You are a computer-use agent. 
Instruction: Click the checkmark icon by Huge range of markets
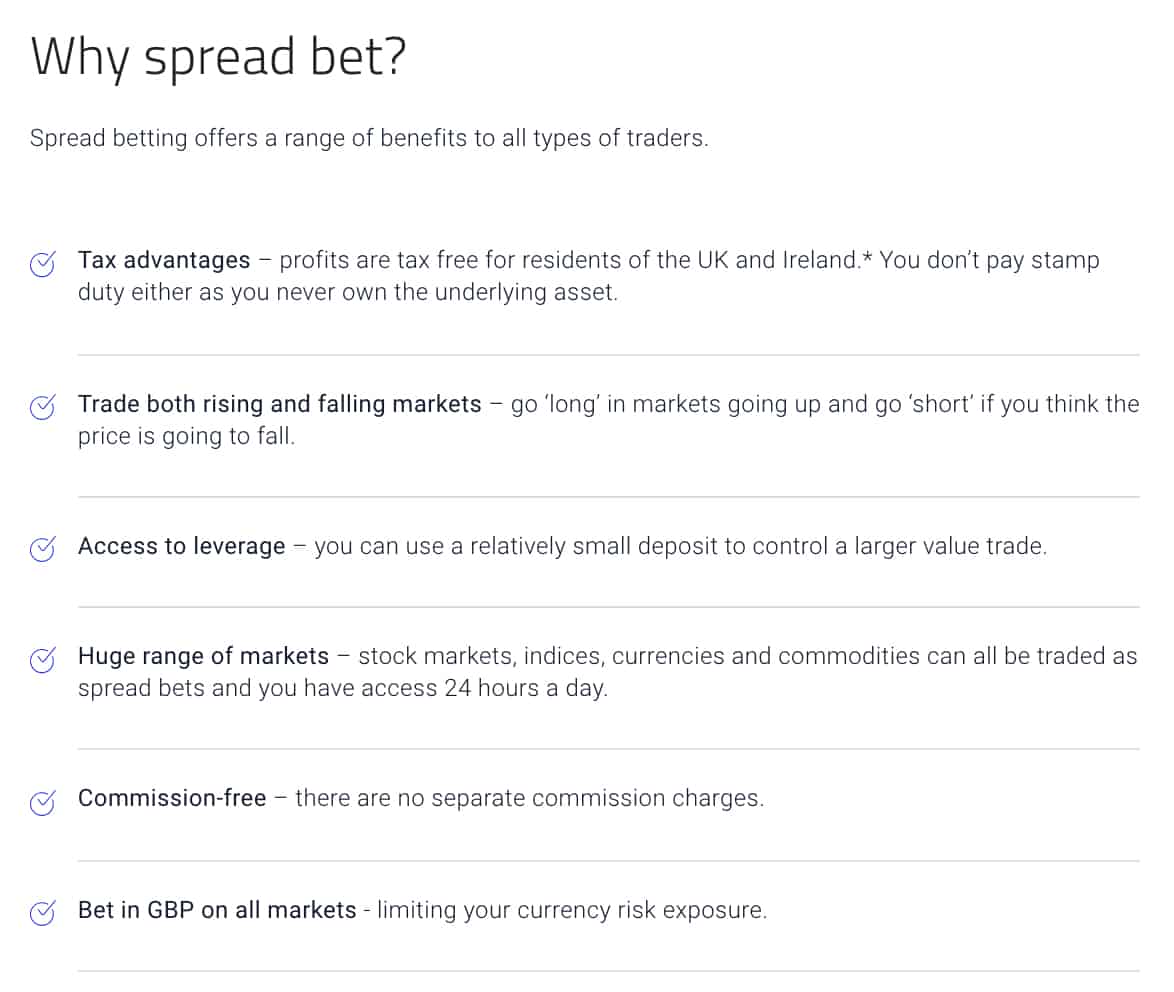(x=42, y=659)
